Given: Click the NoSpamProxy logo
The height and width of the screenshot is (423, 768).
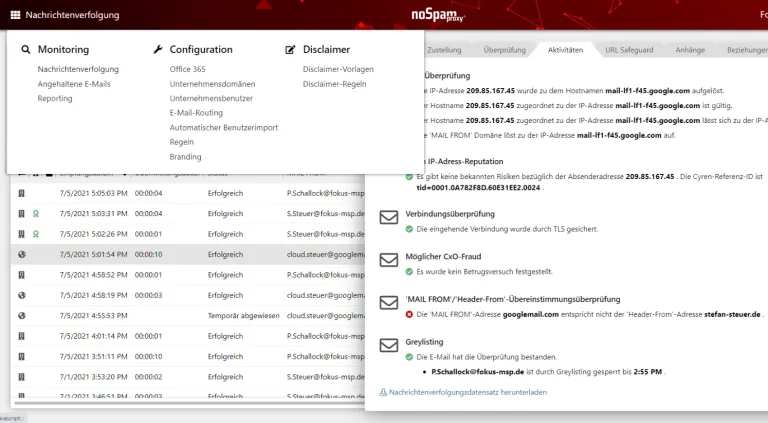Looking at the screenshot, I should (437, 15).
